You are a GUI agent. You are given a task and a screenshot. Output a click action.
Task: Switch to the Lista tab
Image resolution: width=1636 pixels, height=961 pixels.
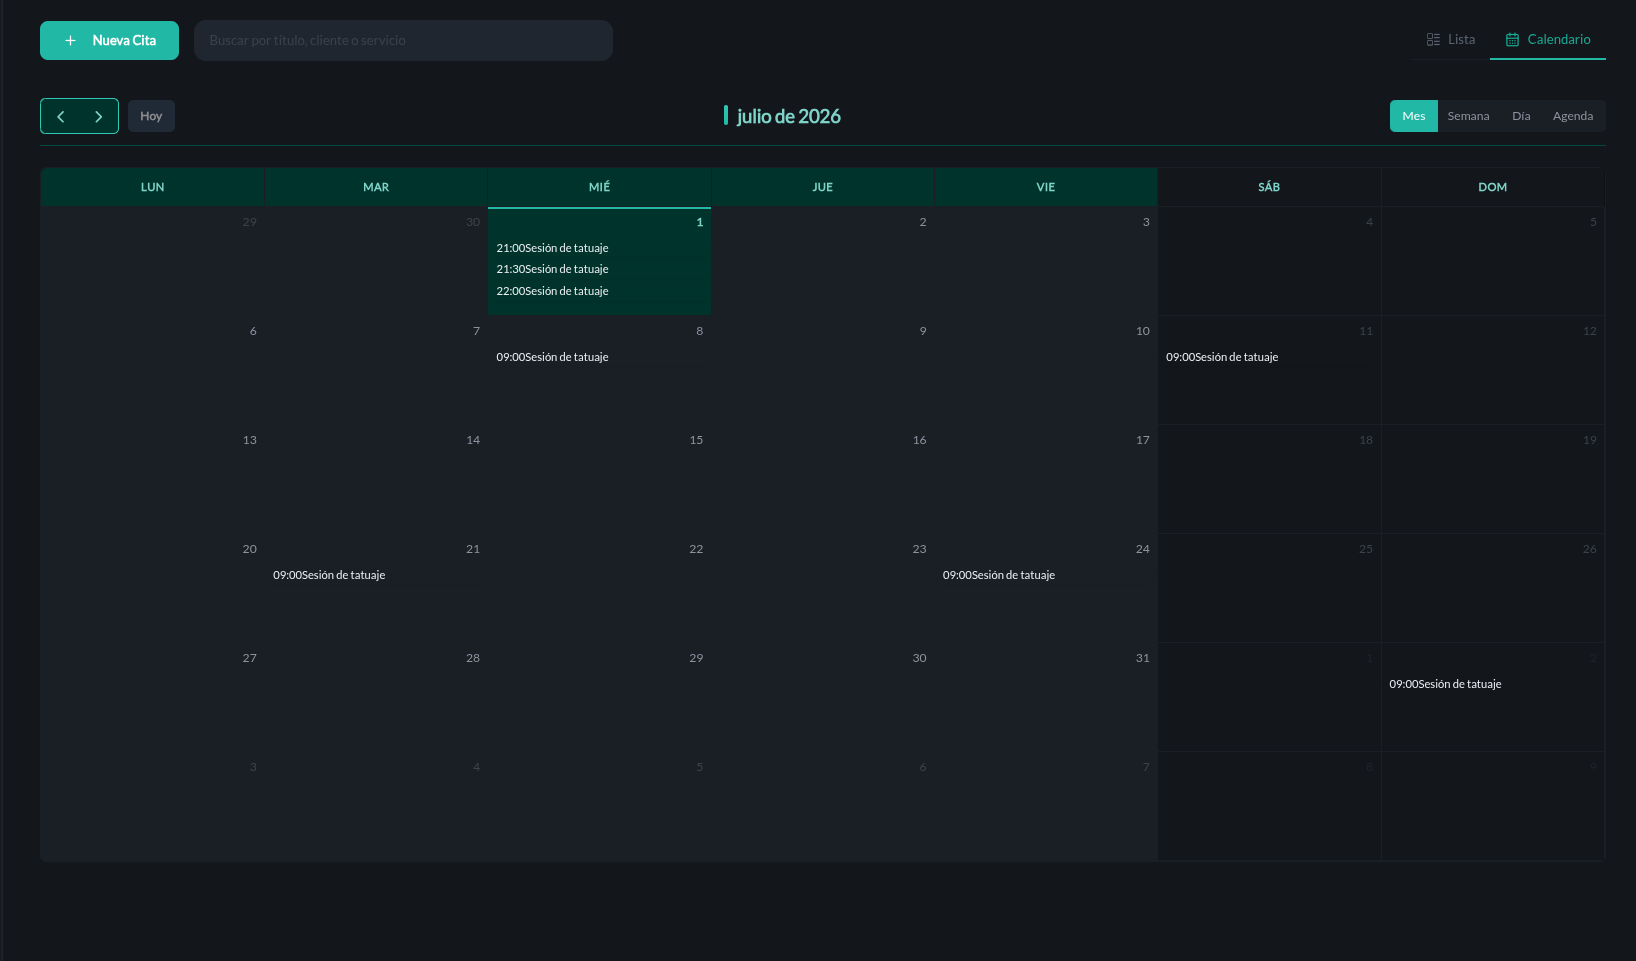pos(1451,40)
